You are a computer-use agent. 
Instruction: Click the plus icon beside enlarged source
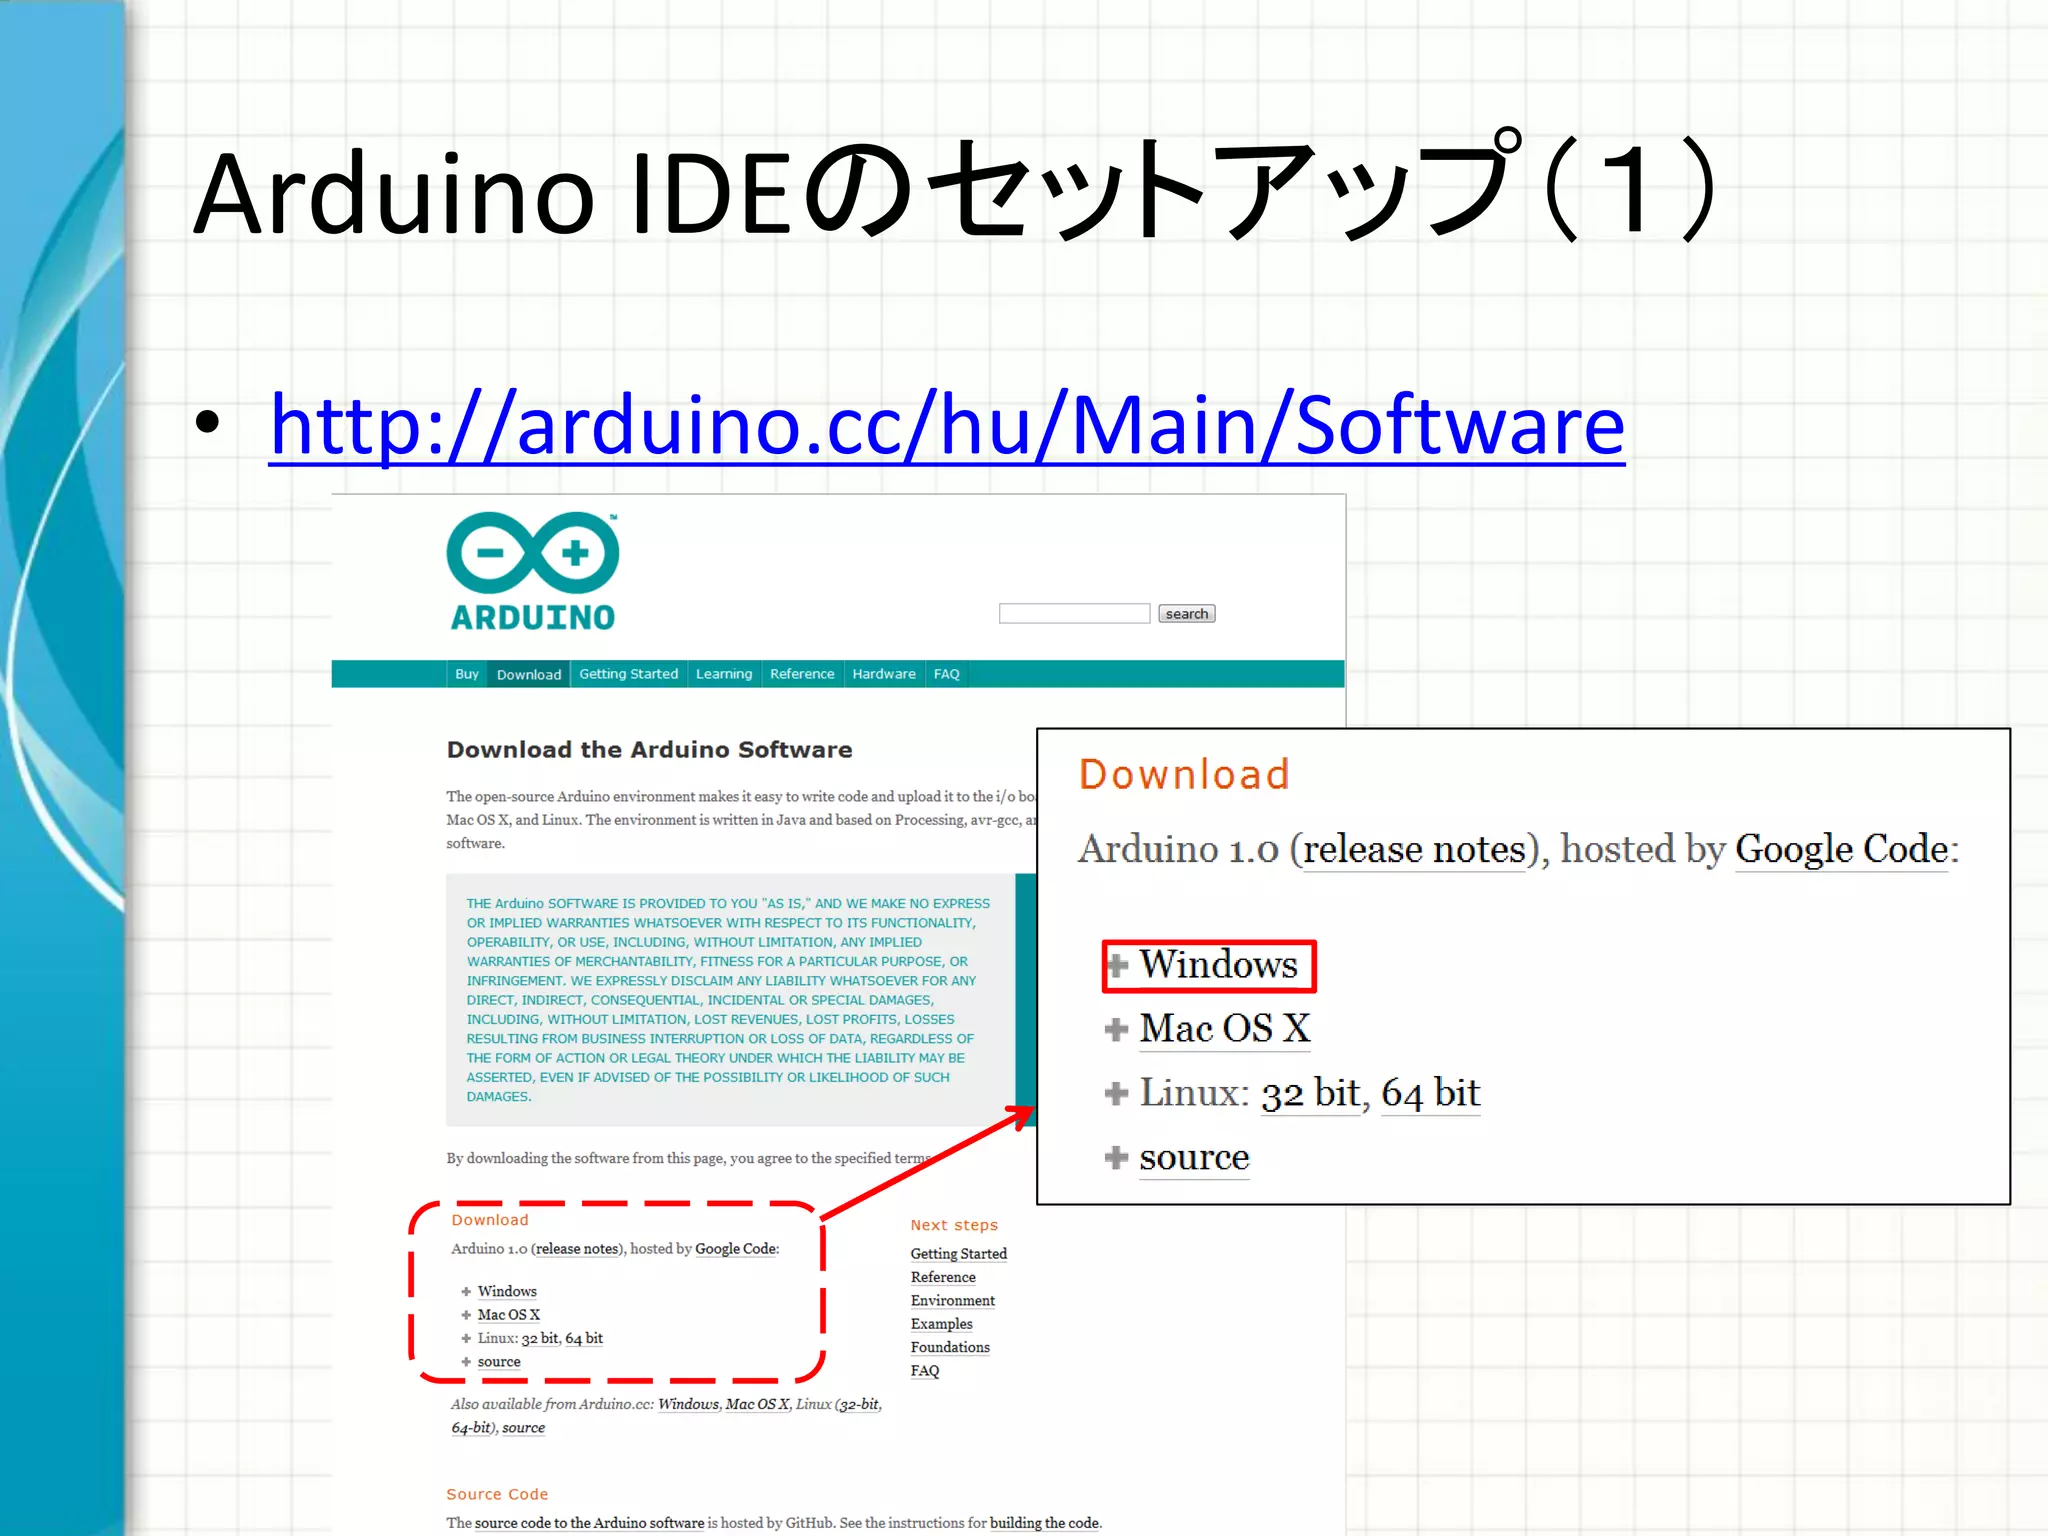click(1117, 1158)
